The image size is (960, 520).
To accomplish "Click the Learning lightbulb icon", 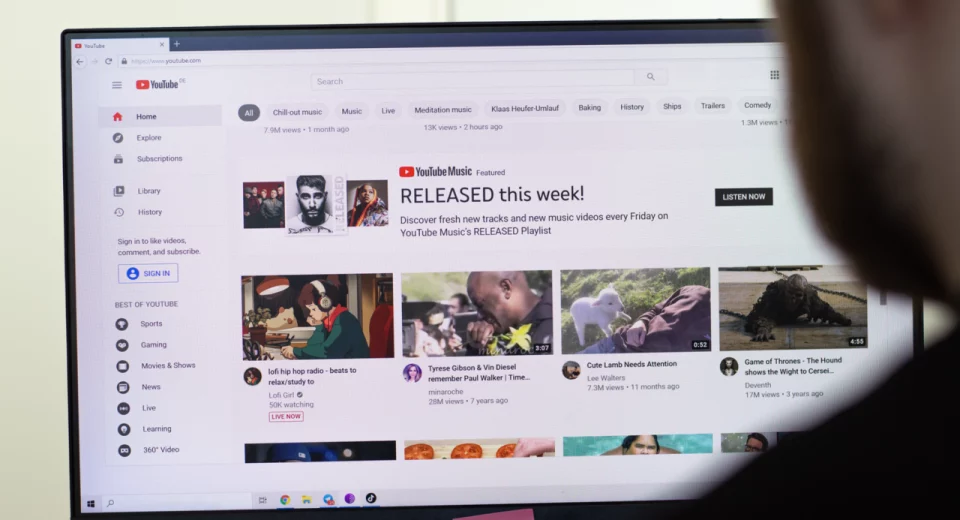I will [x=124, y=429].
